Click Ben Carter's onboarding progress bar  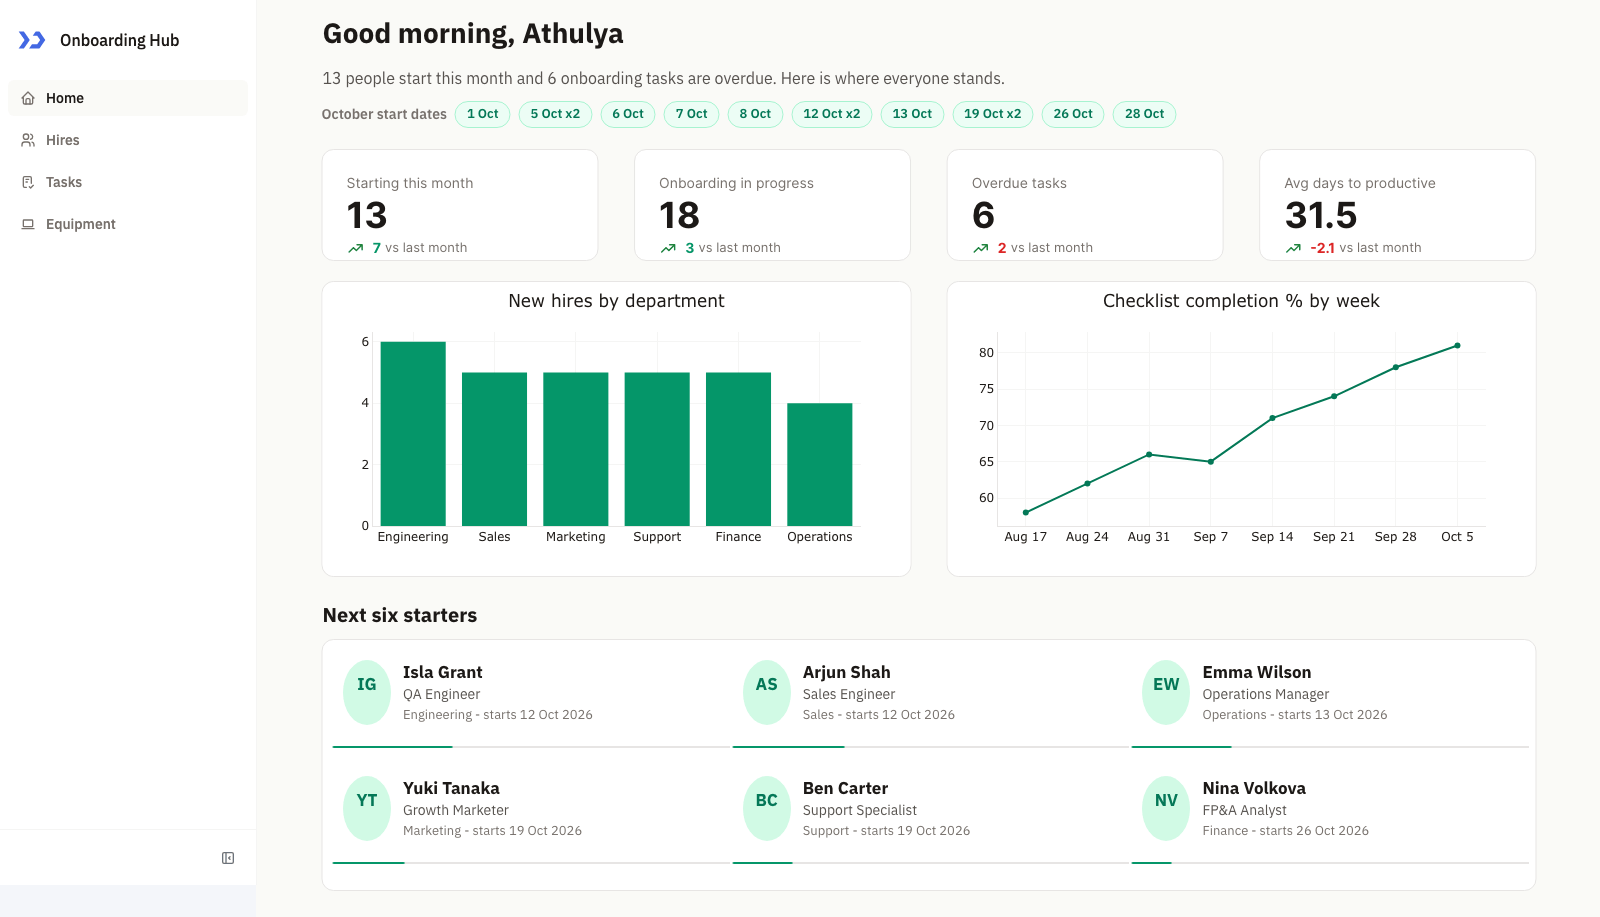(x=931, y=862)
